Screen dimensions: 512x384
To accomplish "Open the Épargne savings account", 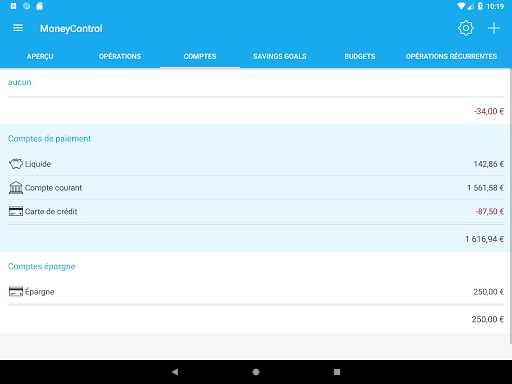I will click(x=256, y=292).
